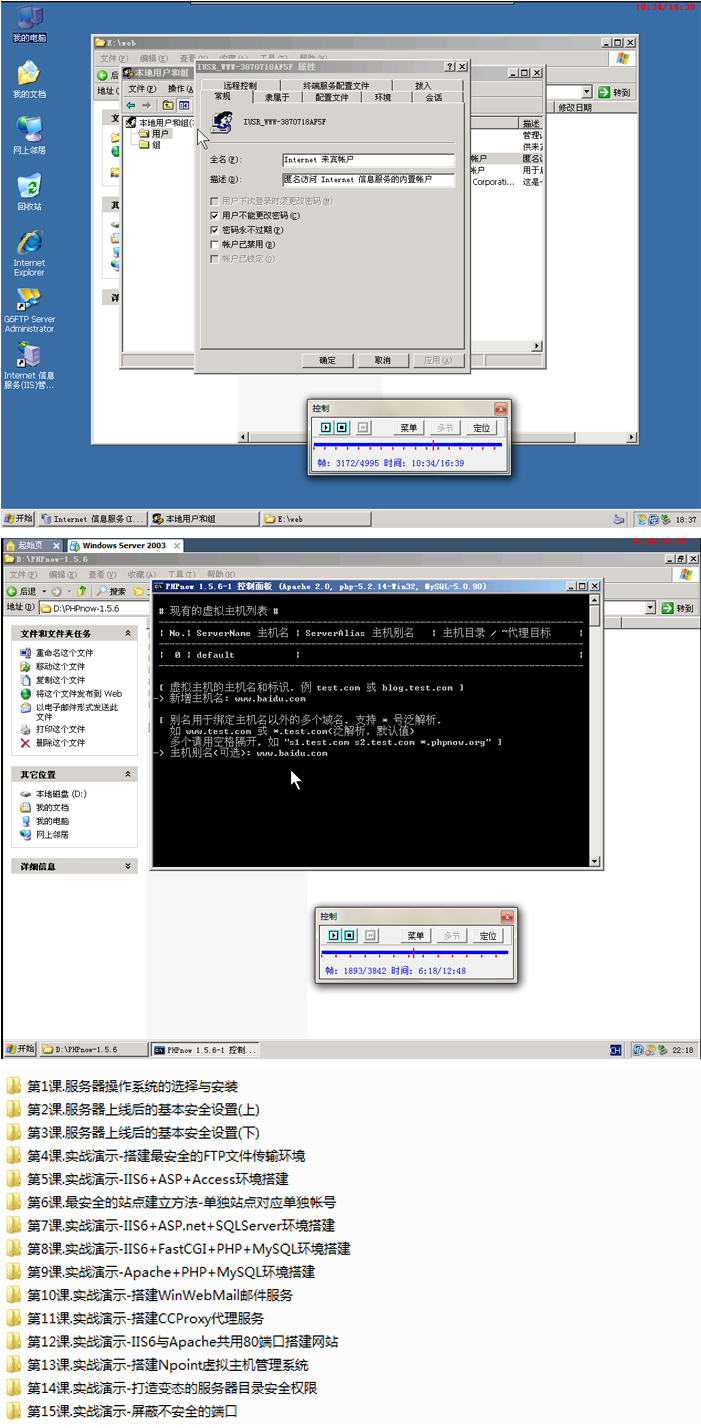Viewport: 701px width, 1428px height.
Task: Select 用户 node in 本地用户和组 tree
Action: (154, 133)
